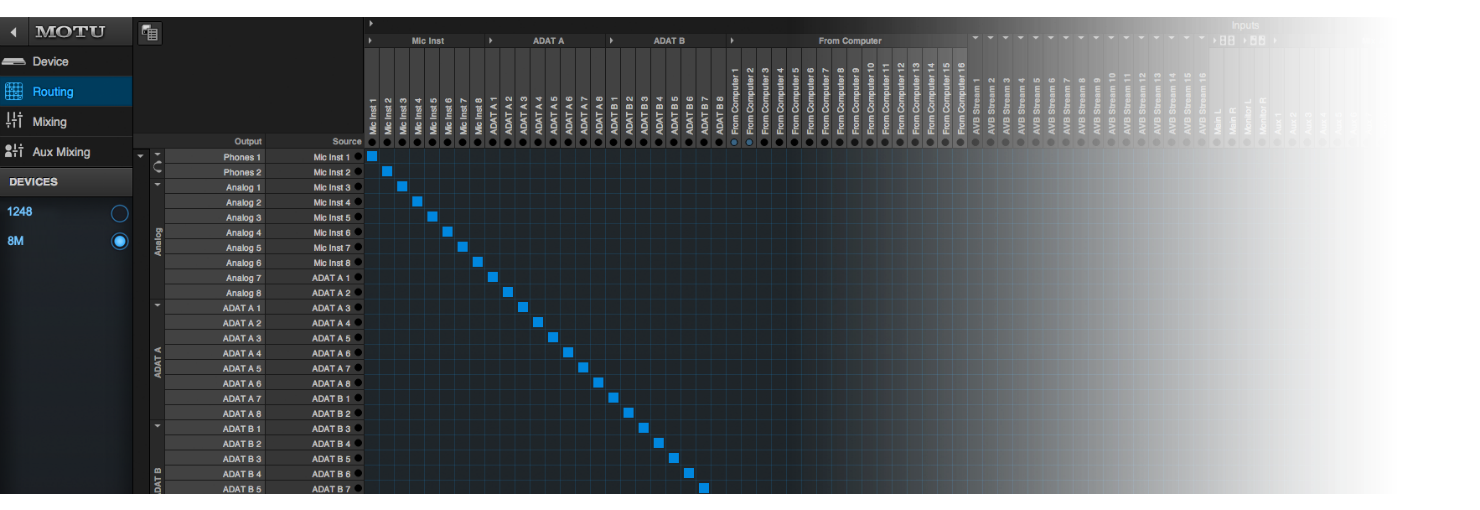Collapse the ADAT A input group header
Screen dimensions: 1480x510
tap(491, 41)
